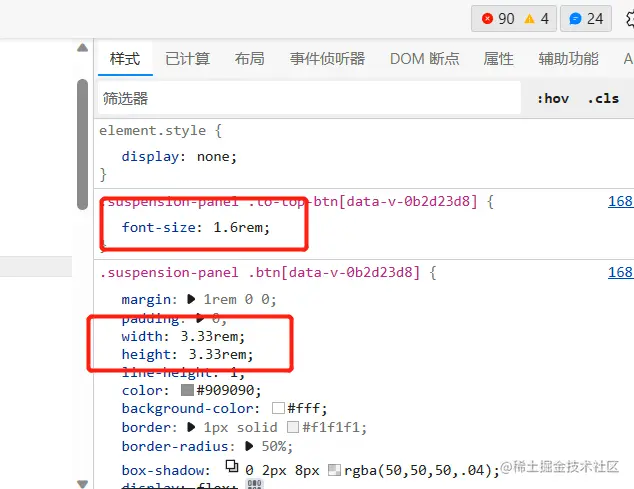Edit the font-size 1.6rem value

point(238,227)
